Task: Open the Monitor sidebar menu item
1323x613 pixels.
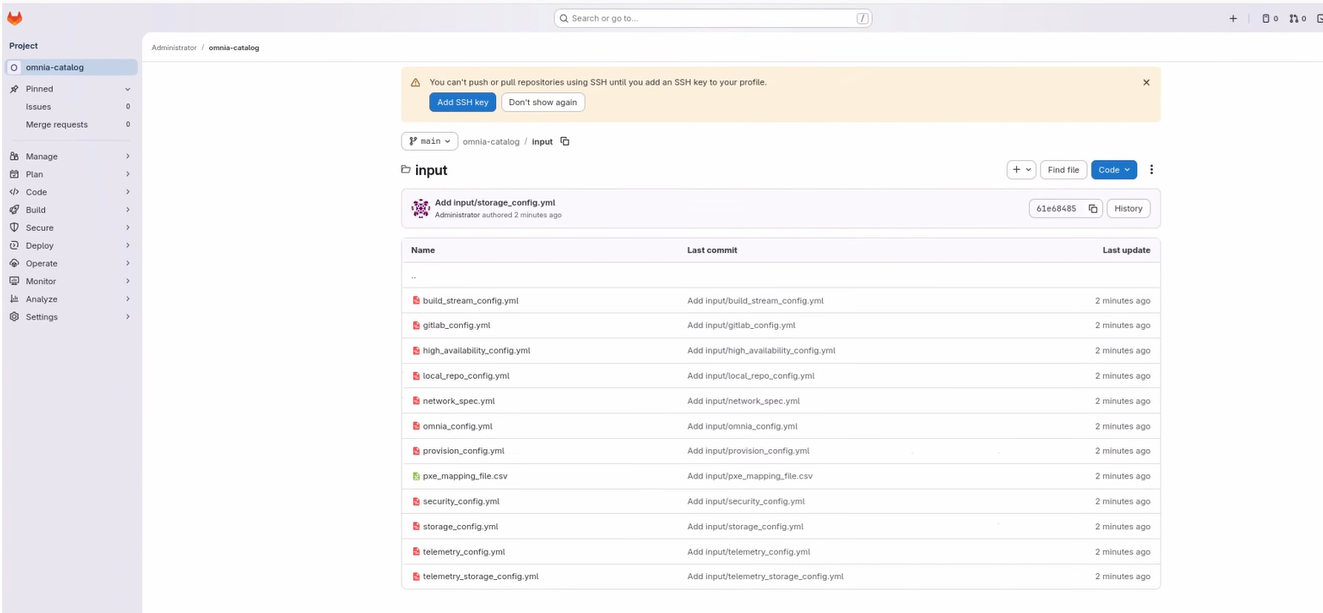Action: pos(70,281)
